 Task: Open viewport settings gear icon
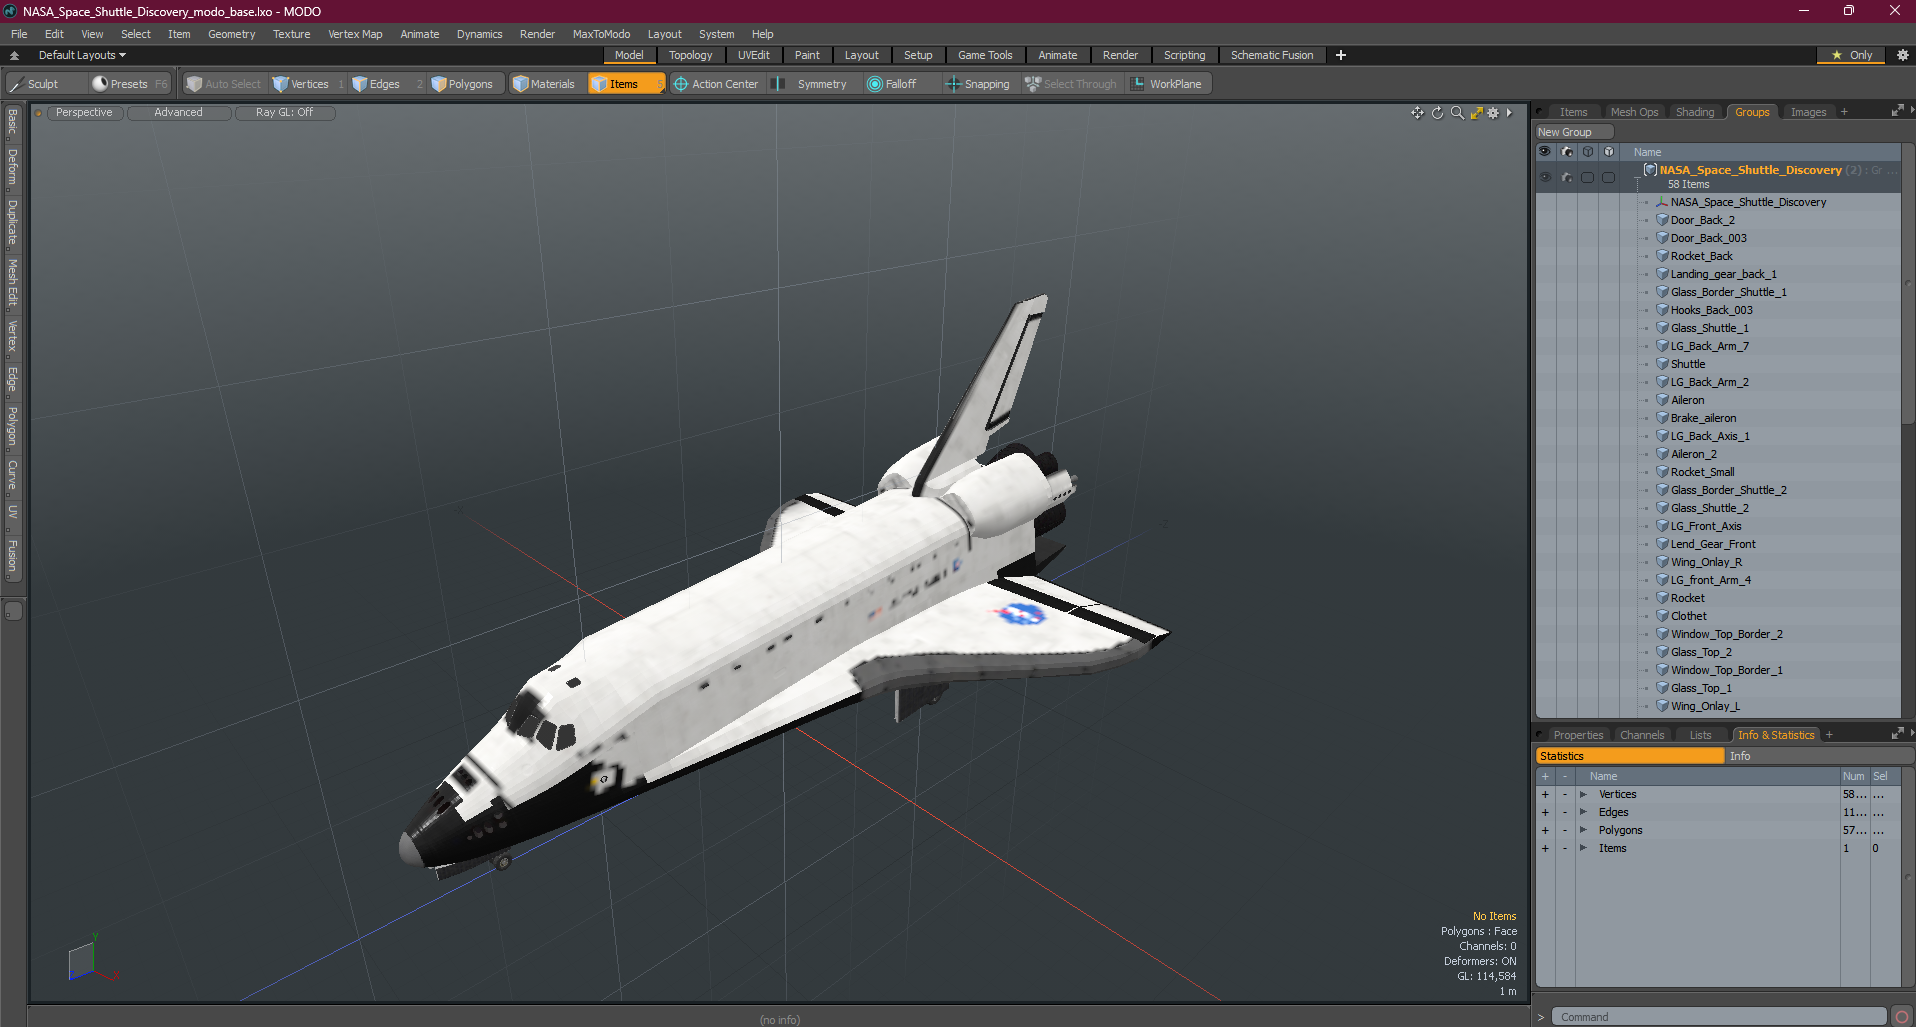point(1494,113)
